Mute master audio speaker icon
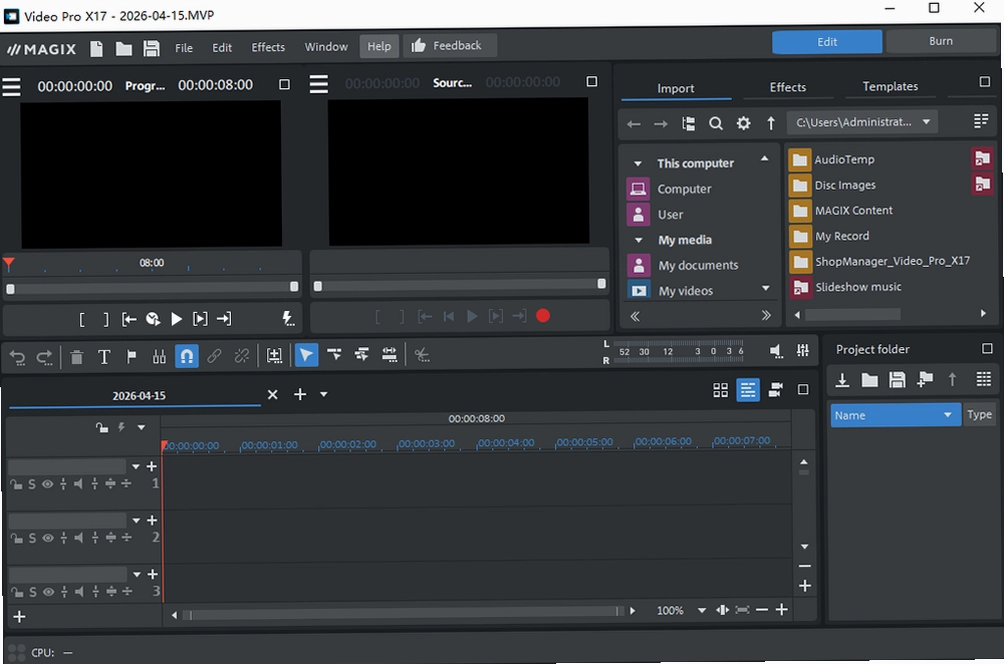The width and height of the screenshot is (1004, 664). coord(775,350)
